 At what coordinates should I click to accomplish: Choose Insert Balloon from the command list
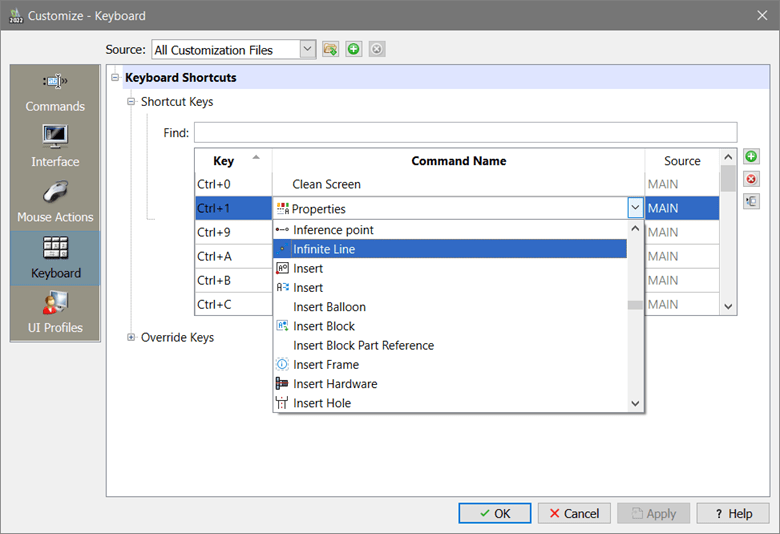450,307
